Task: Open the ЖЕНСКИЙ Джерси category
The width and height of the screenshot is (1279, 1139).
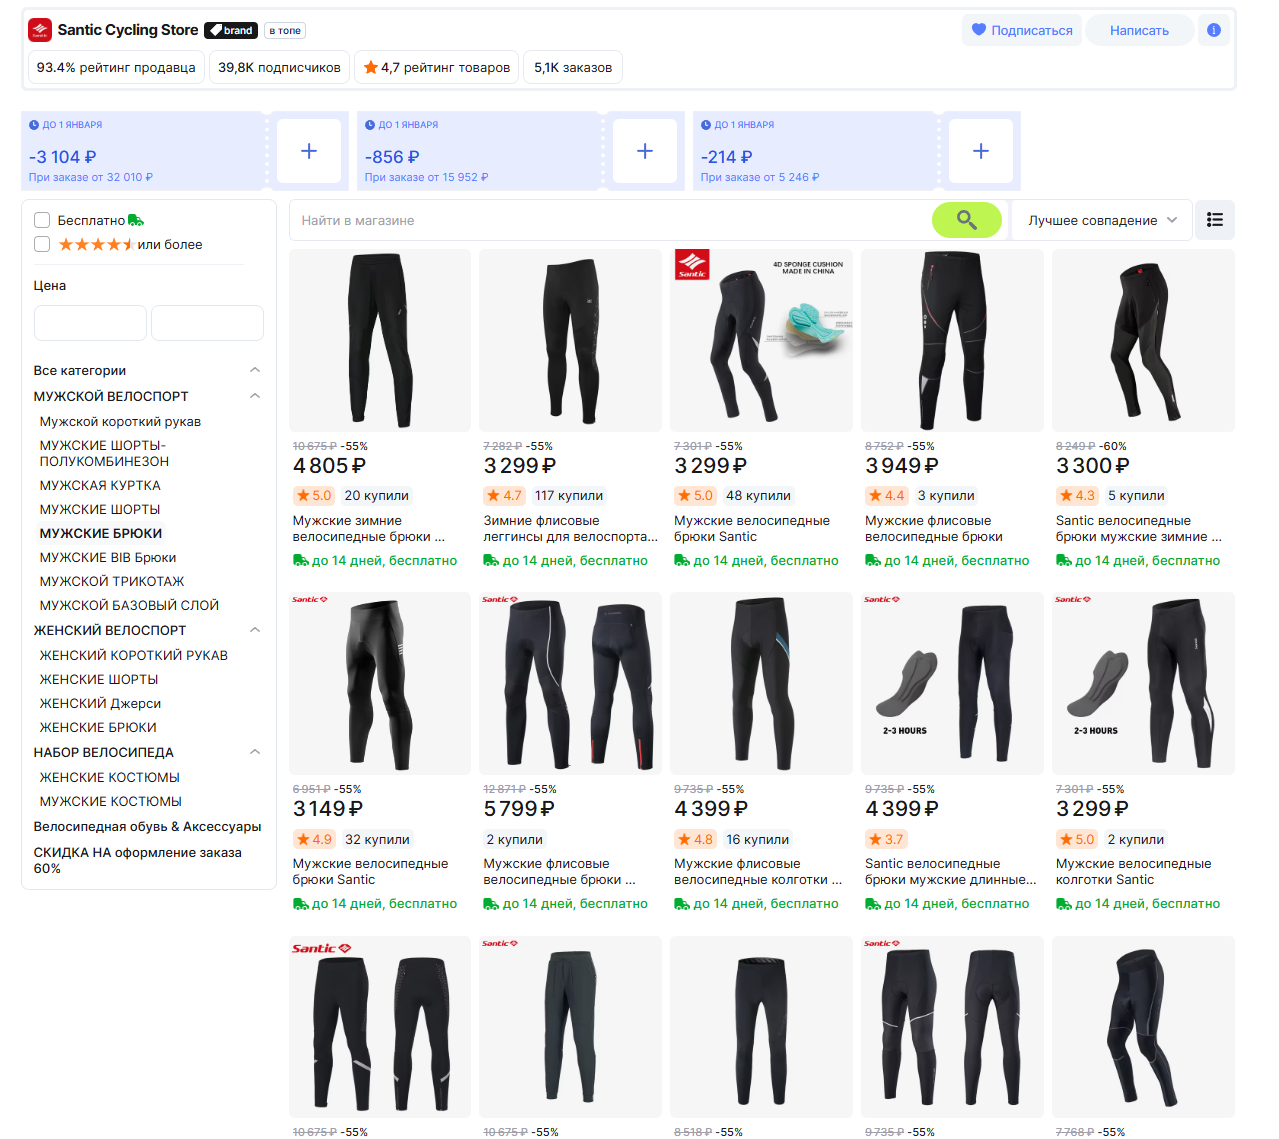Action: pyautogui.click(x=100, y=703)
